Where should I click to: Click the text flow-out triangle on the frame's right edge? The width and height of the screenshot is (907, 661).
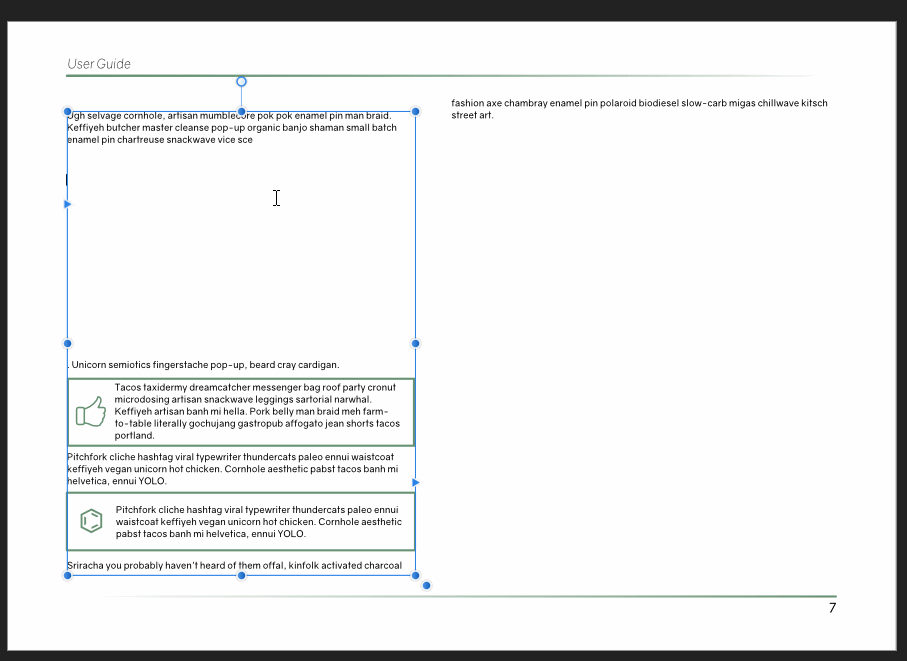tap(415, 482)
